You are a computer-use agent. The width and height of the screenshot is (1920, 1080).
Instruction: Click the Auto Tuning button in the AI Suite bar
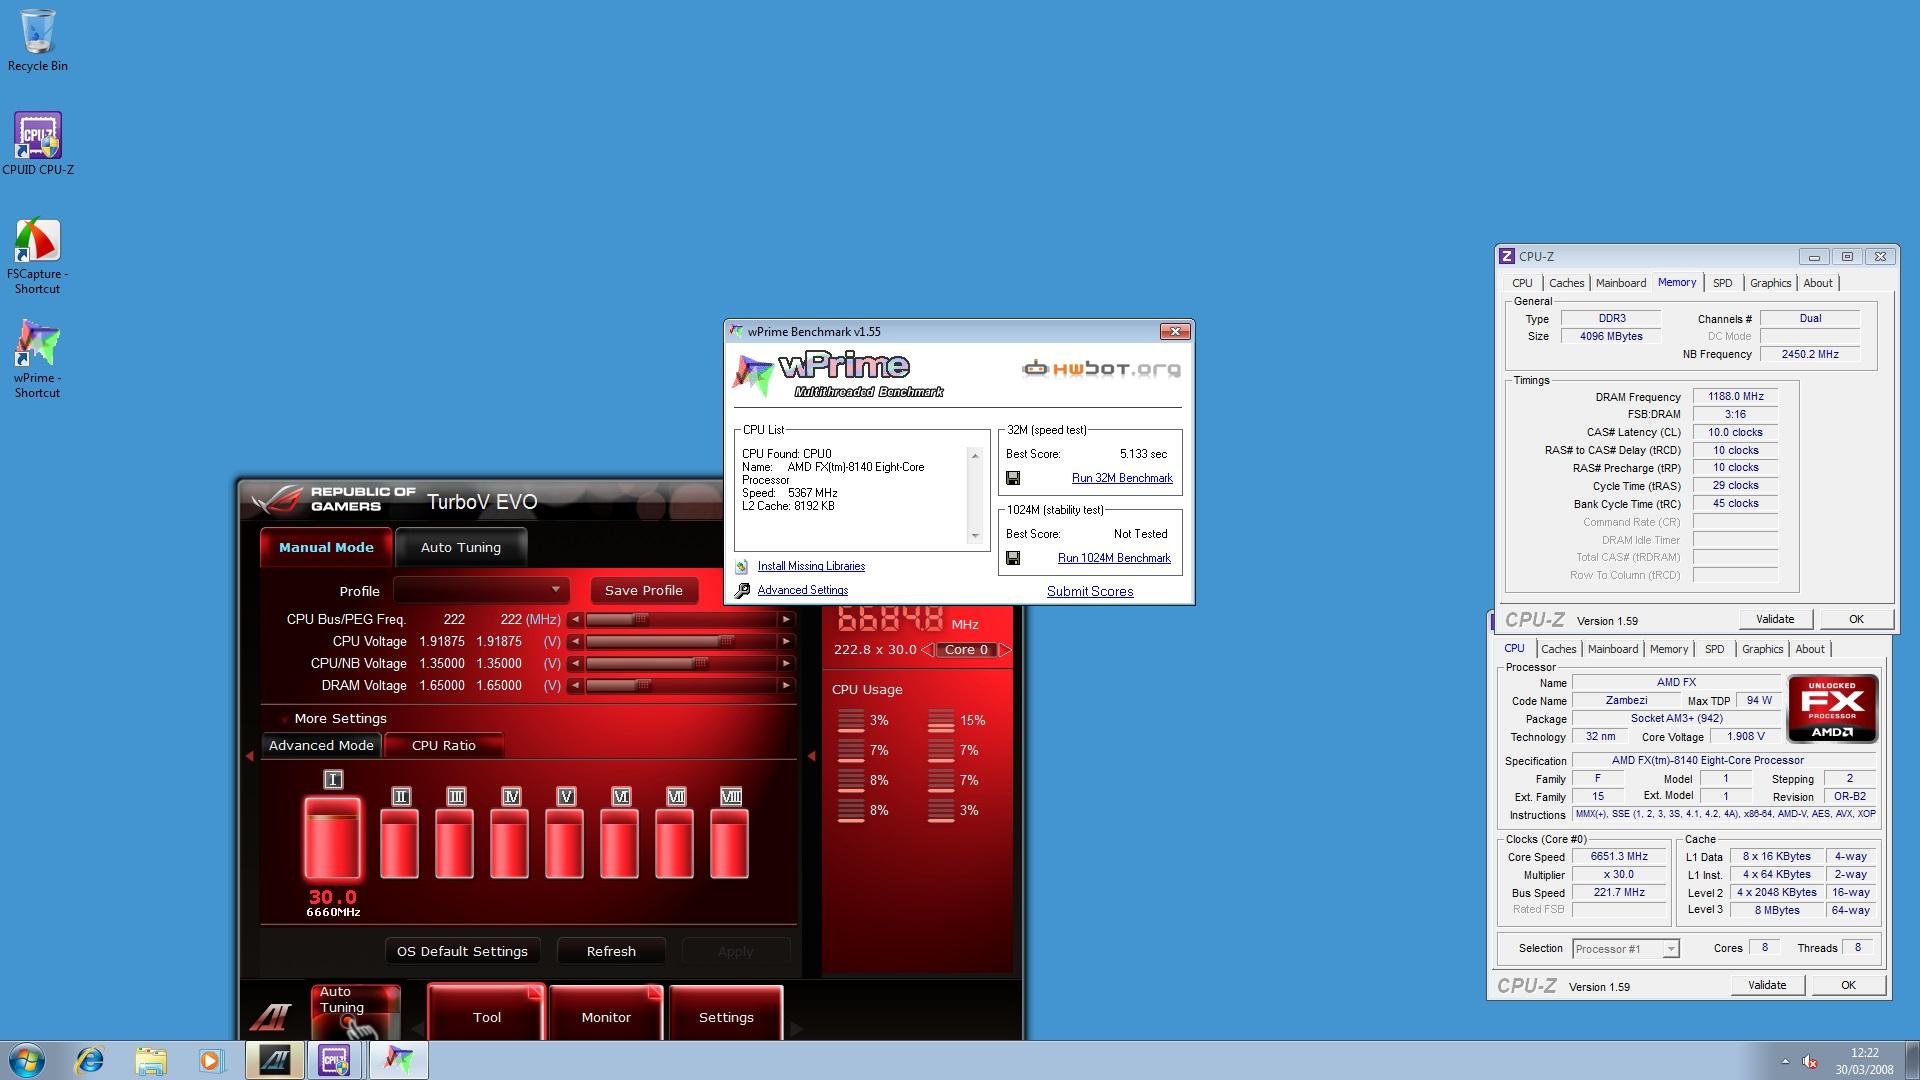point(355,1010)
